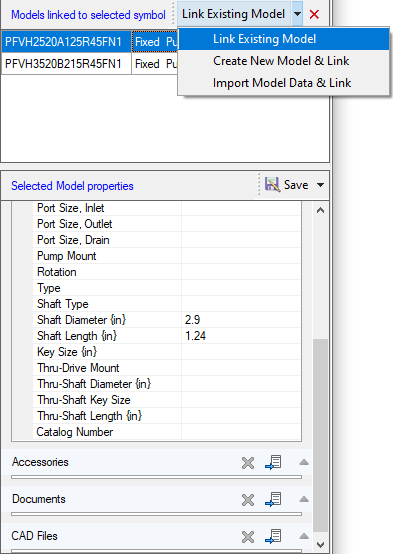393x554 pixels.
Task: Click the red X unlink model icon
Action: [314, 14]
